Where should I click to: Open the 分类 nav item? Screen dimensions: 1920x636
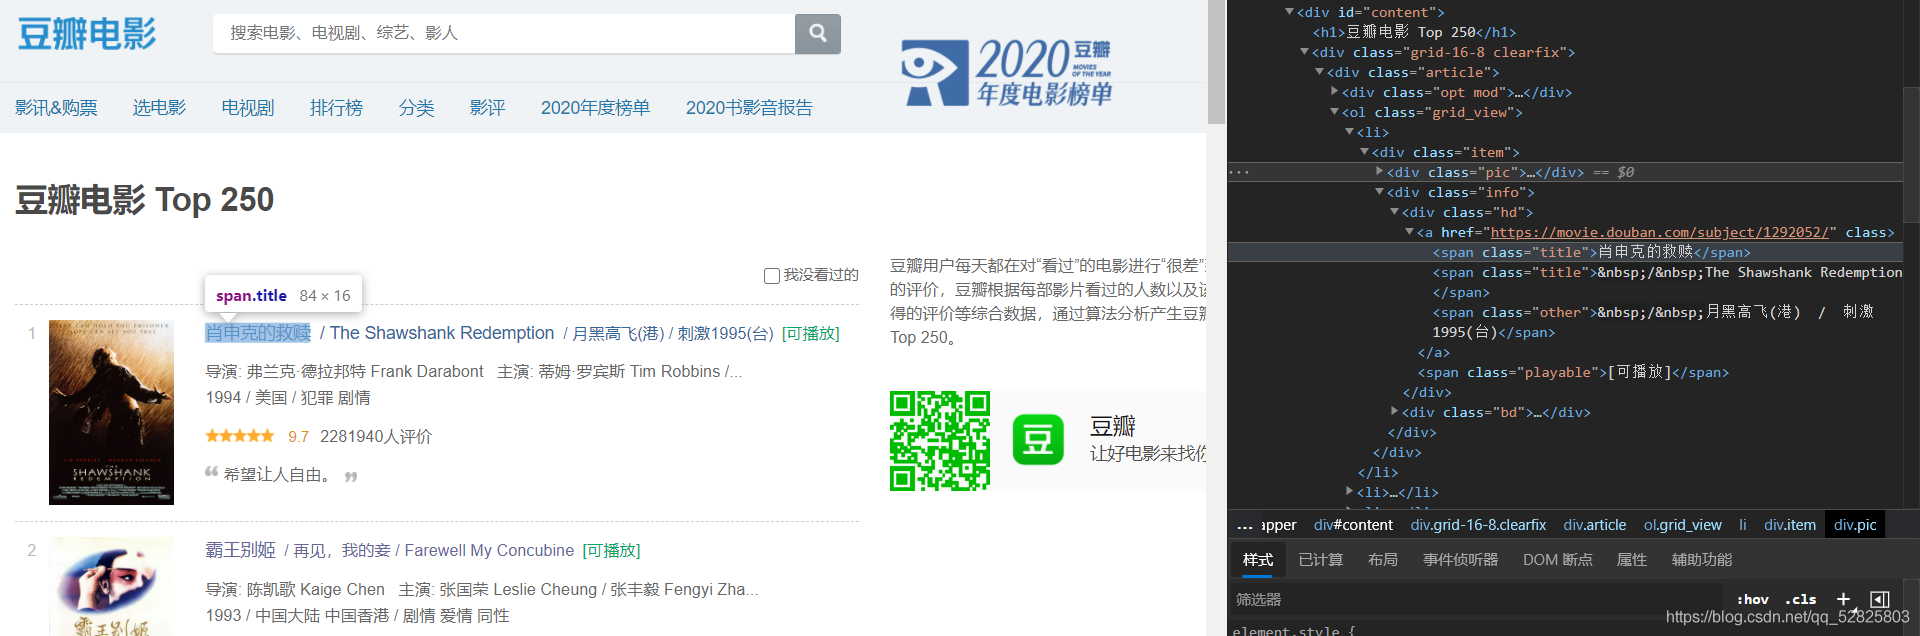416,108
